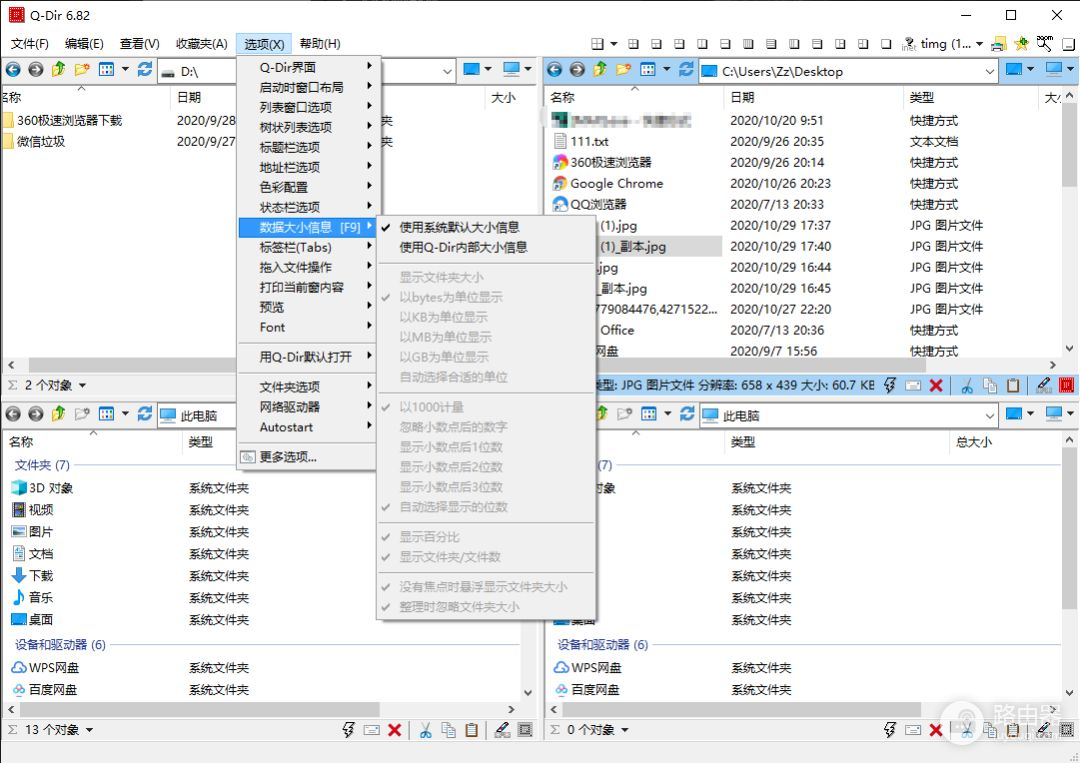Expand the C:\Users\Zz\Desktop address dropdown
This screenshot has width=1080, height=763.
[x=989, y=71]
